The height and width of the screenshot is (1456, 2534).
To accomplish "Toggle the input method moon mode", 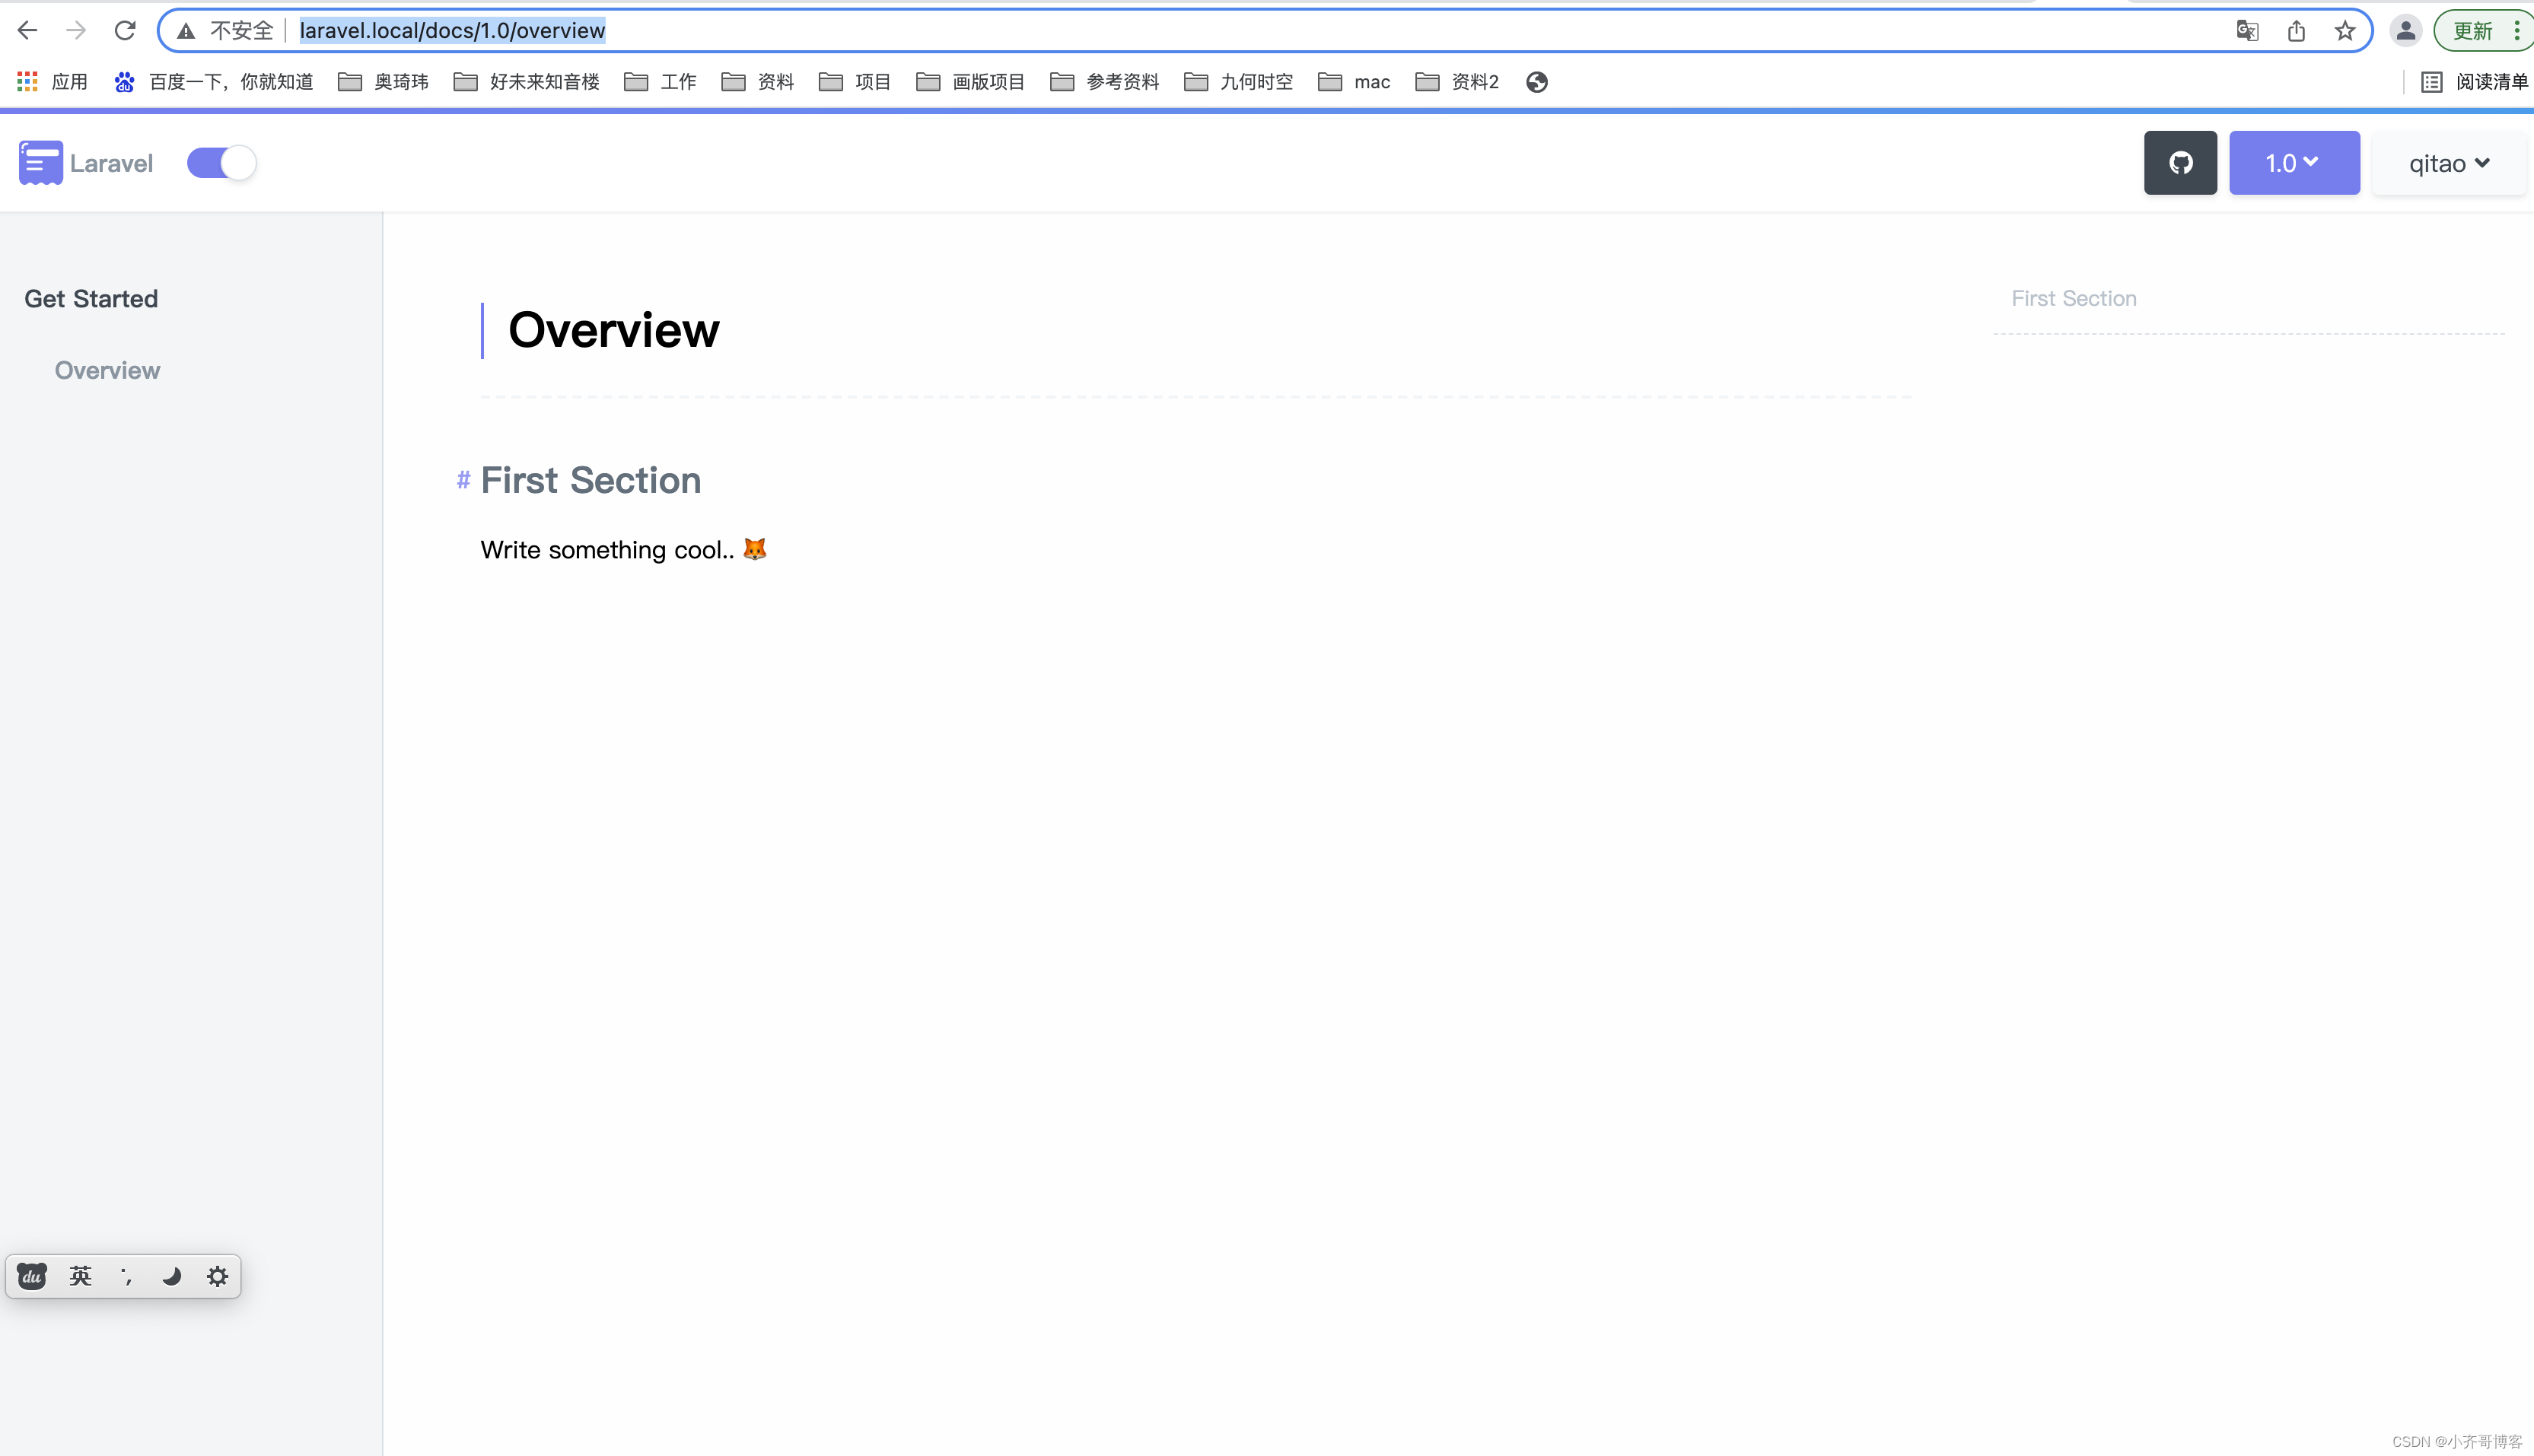I will [x=171, y=1276].
